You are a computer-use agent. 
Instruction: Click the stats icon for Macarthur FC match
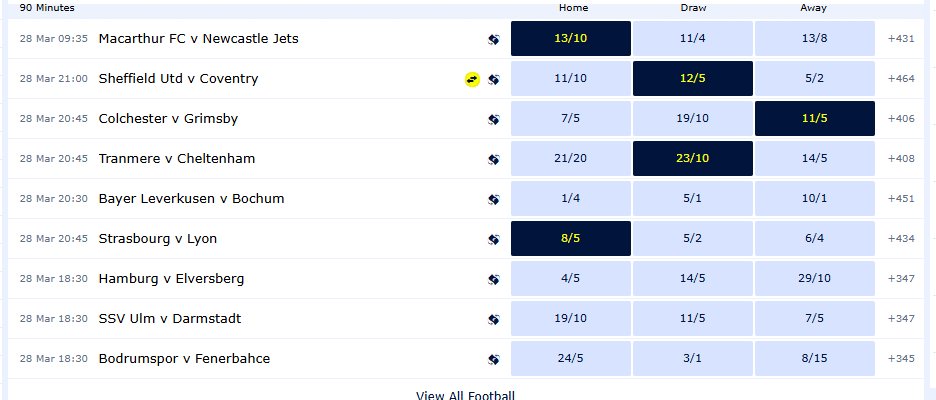(x=494, y=39)
